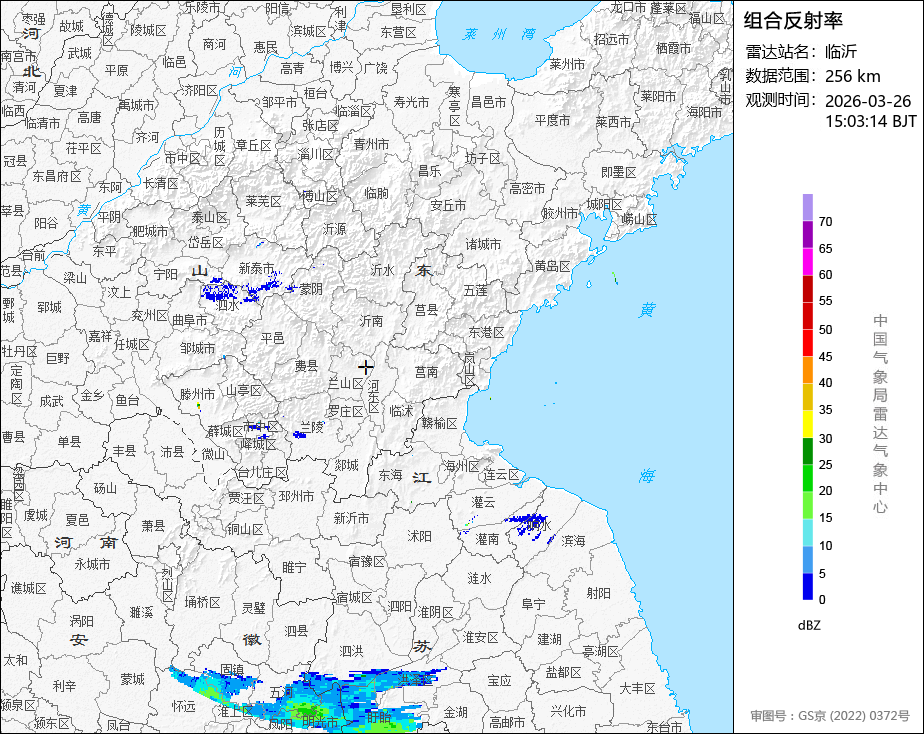The width and height of the screenshot is (924, 734).
Task: Click the 滨海 map label
Action: 573,541
